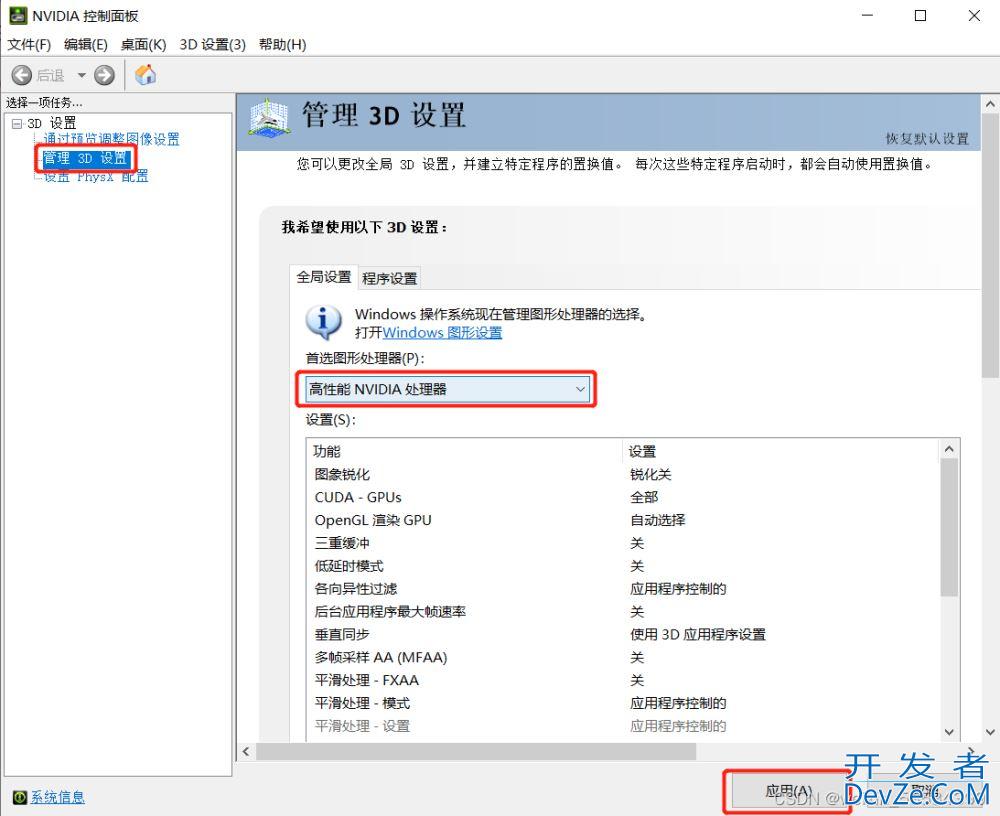
Task: Maximize the NVIDIA control panel window
Action: [920, 15]
